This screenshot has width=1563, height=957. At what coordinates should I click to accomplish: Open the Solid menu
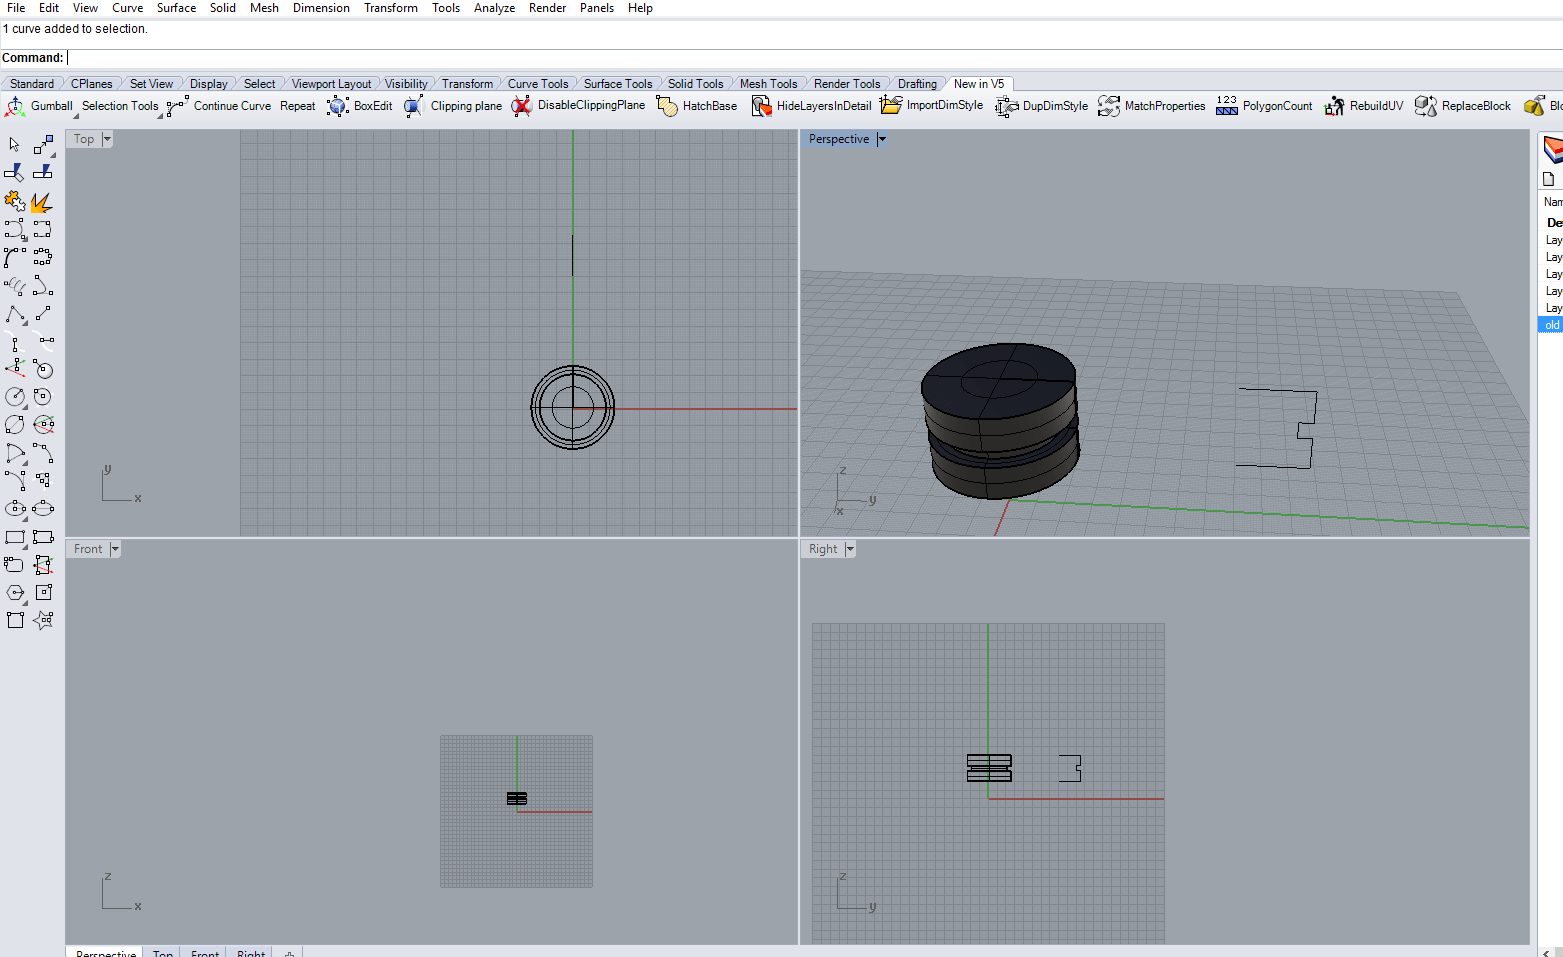coord(222,8)
